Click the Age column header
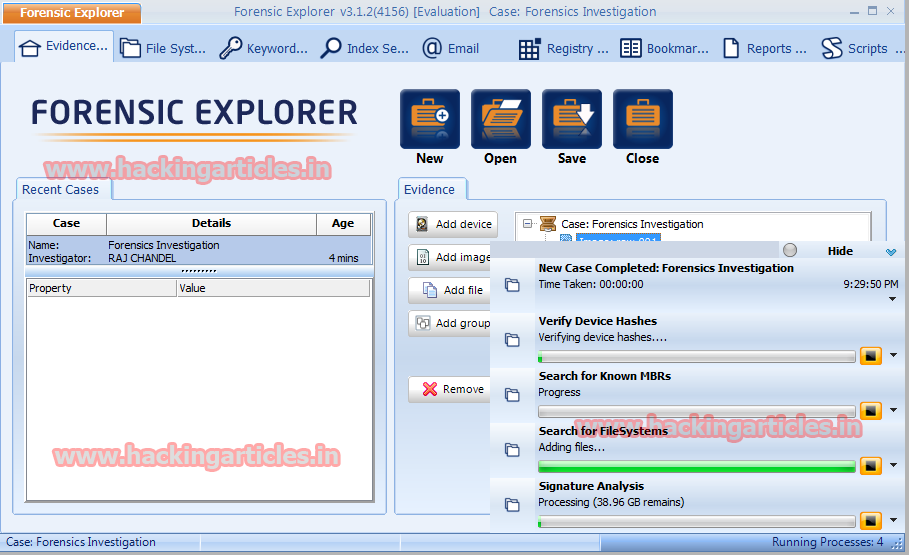Viewport: 909px width, 555px height. pos(343,224)
